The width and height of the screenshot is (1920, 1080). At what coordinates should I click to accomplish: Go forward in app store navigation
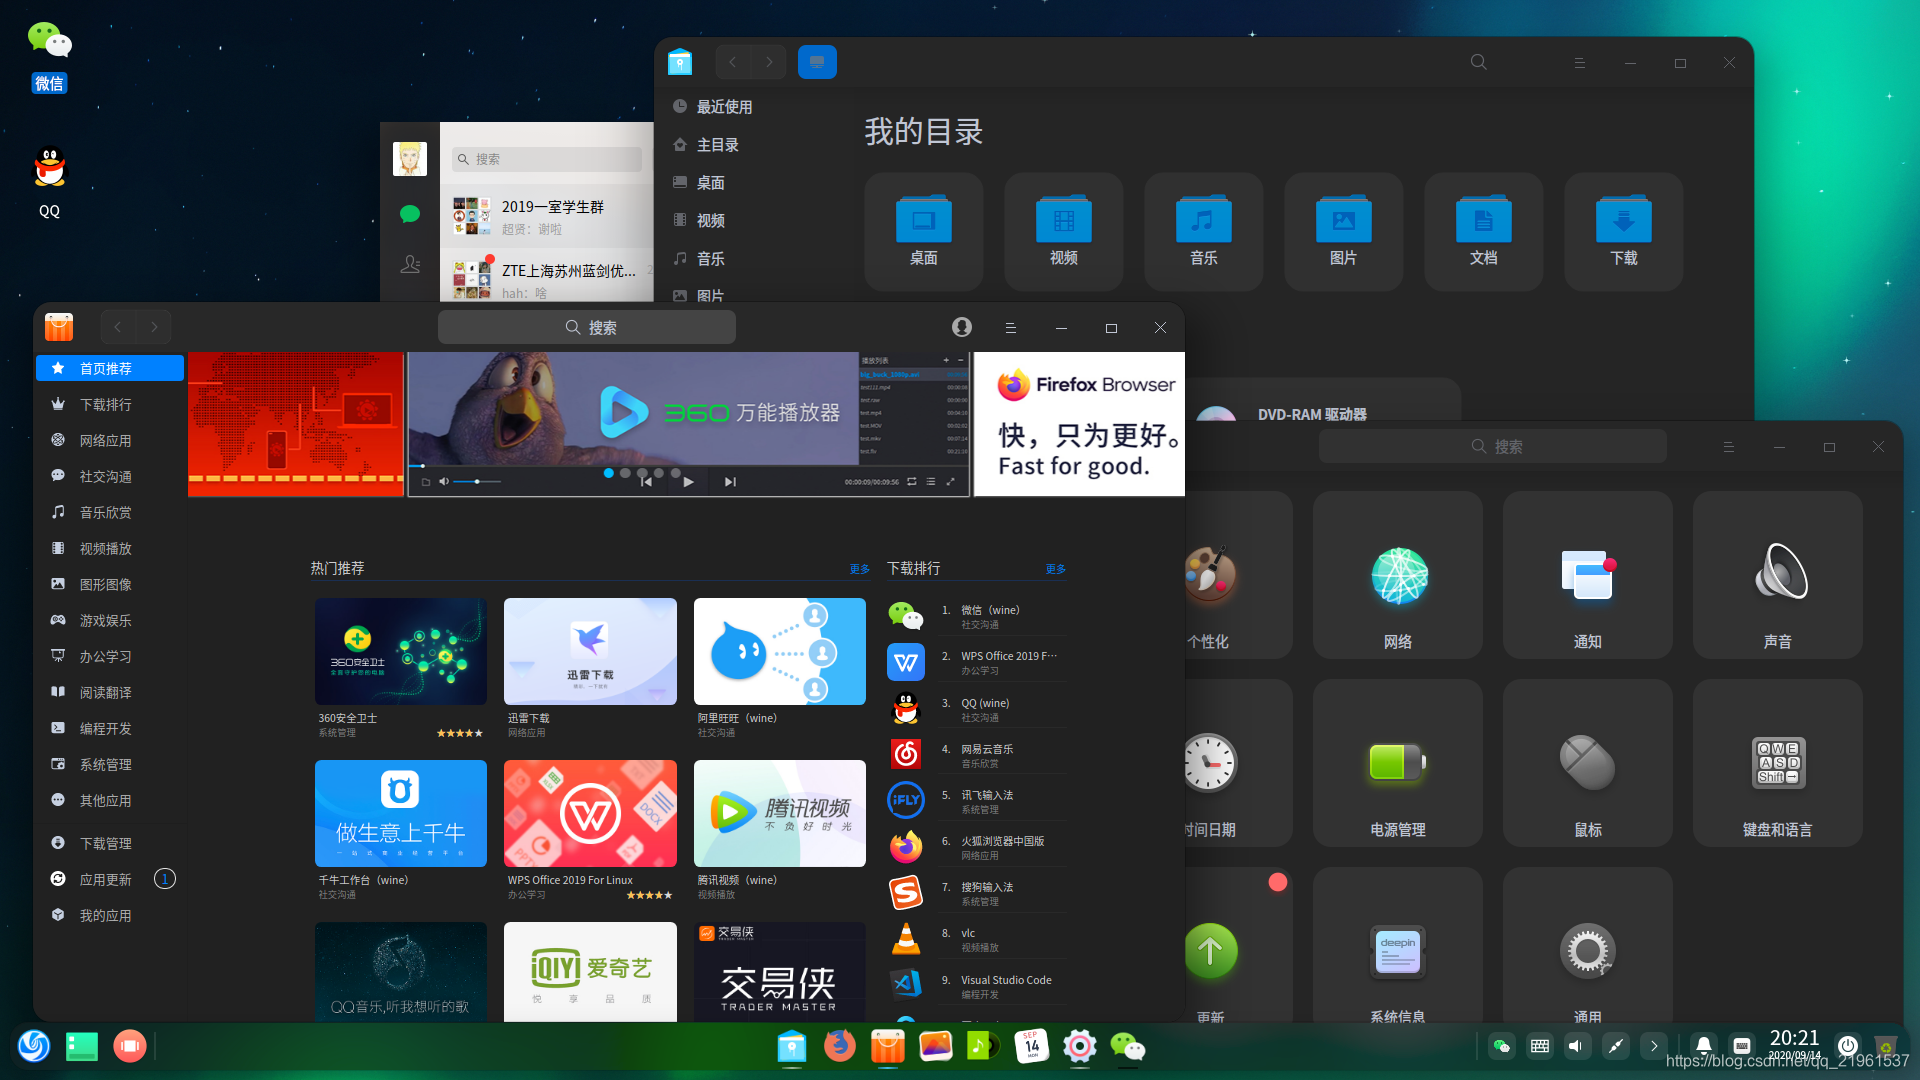(x=153, y=327)
